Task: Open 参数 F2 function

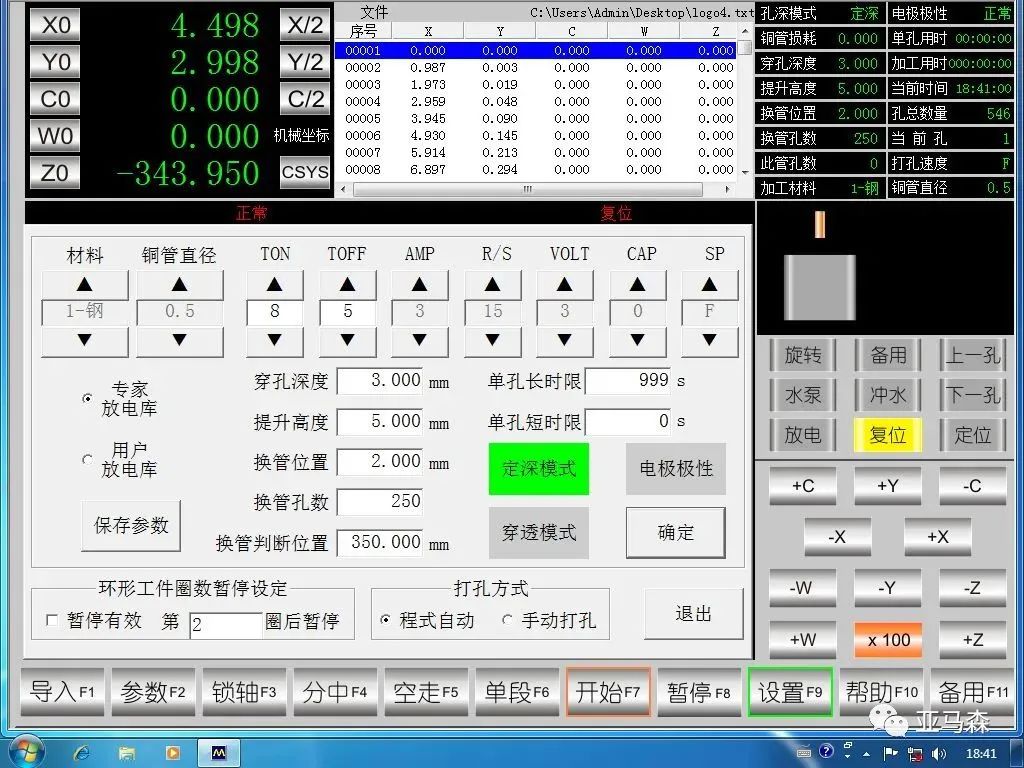Action: [153, 692]
